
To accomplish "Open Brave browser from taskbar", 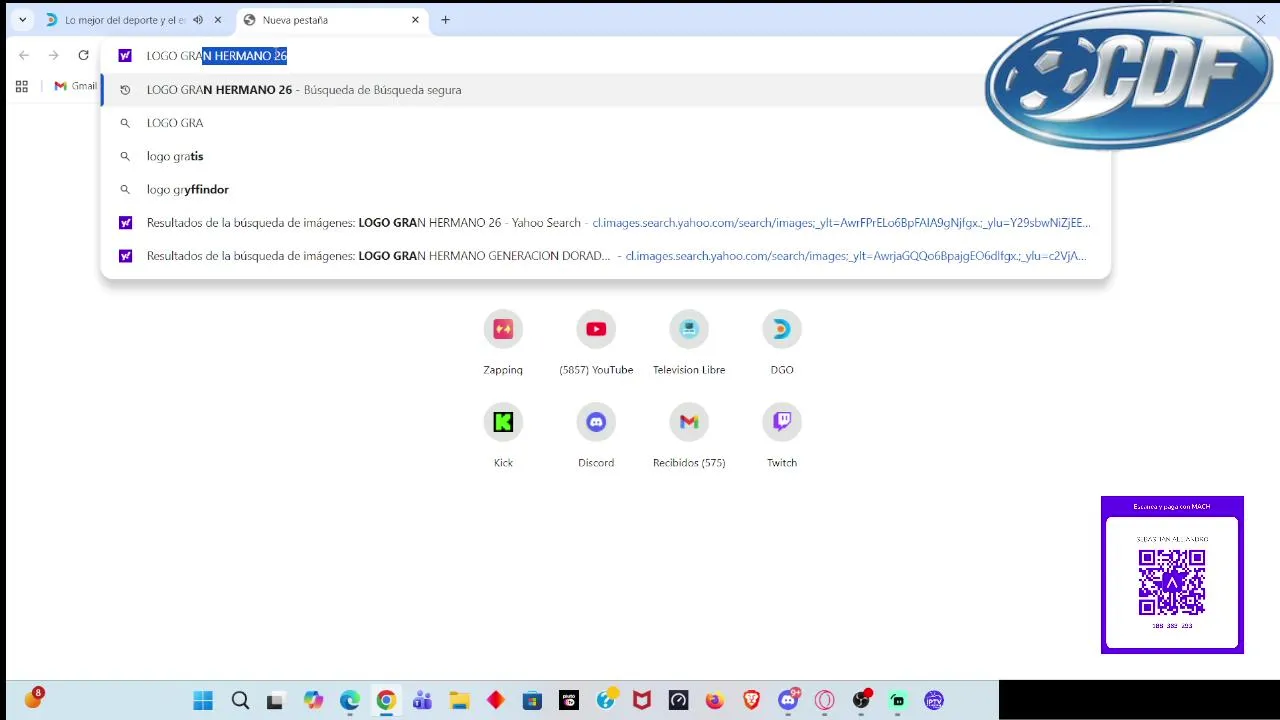I will 751,700.
